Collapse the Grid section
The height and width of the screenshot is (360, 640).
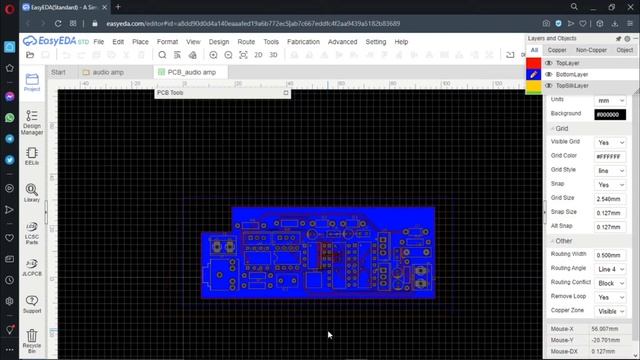click(x=559, y=129)
